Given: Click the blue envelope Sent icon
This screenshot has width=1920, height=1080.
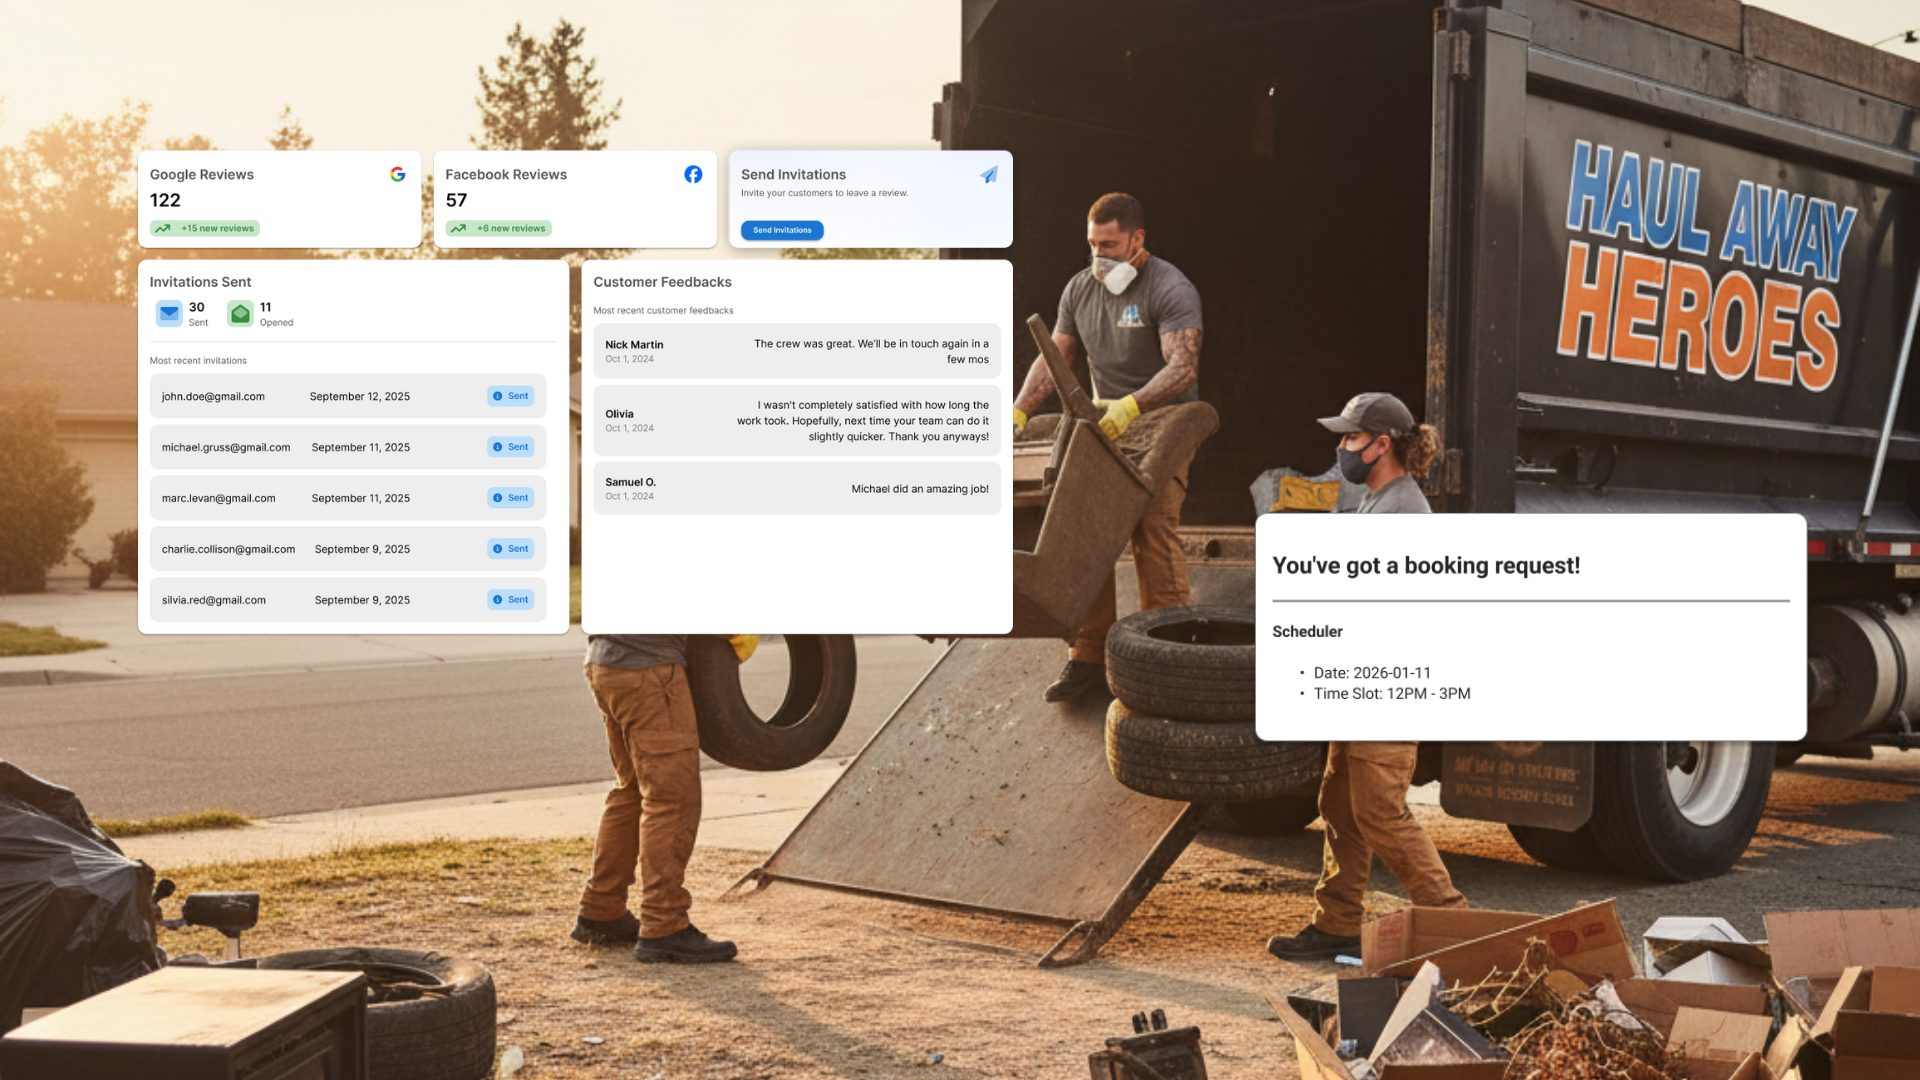Looking at the screenshot, I should tap(169, 314).
